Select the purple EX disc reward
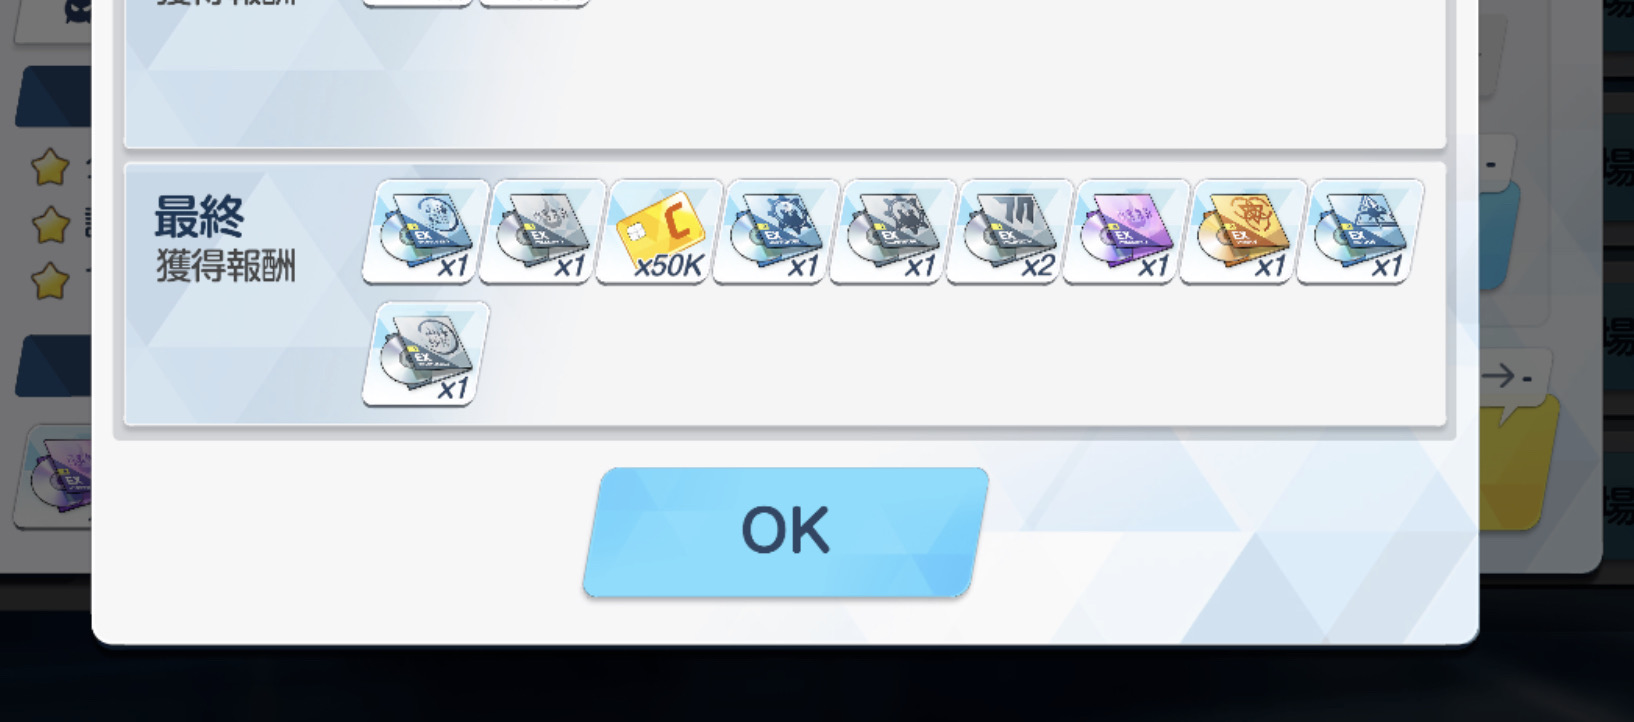 tap(1127, 232)
